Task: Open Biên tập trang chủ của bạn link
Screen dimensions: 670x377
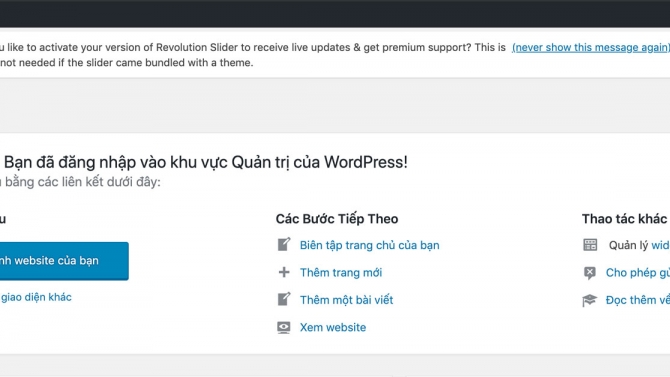Action: coord(369,245)
